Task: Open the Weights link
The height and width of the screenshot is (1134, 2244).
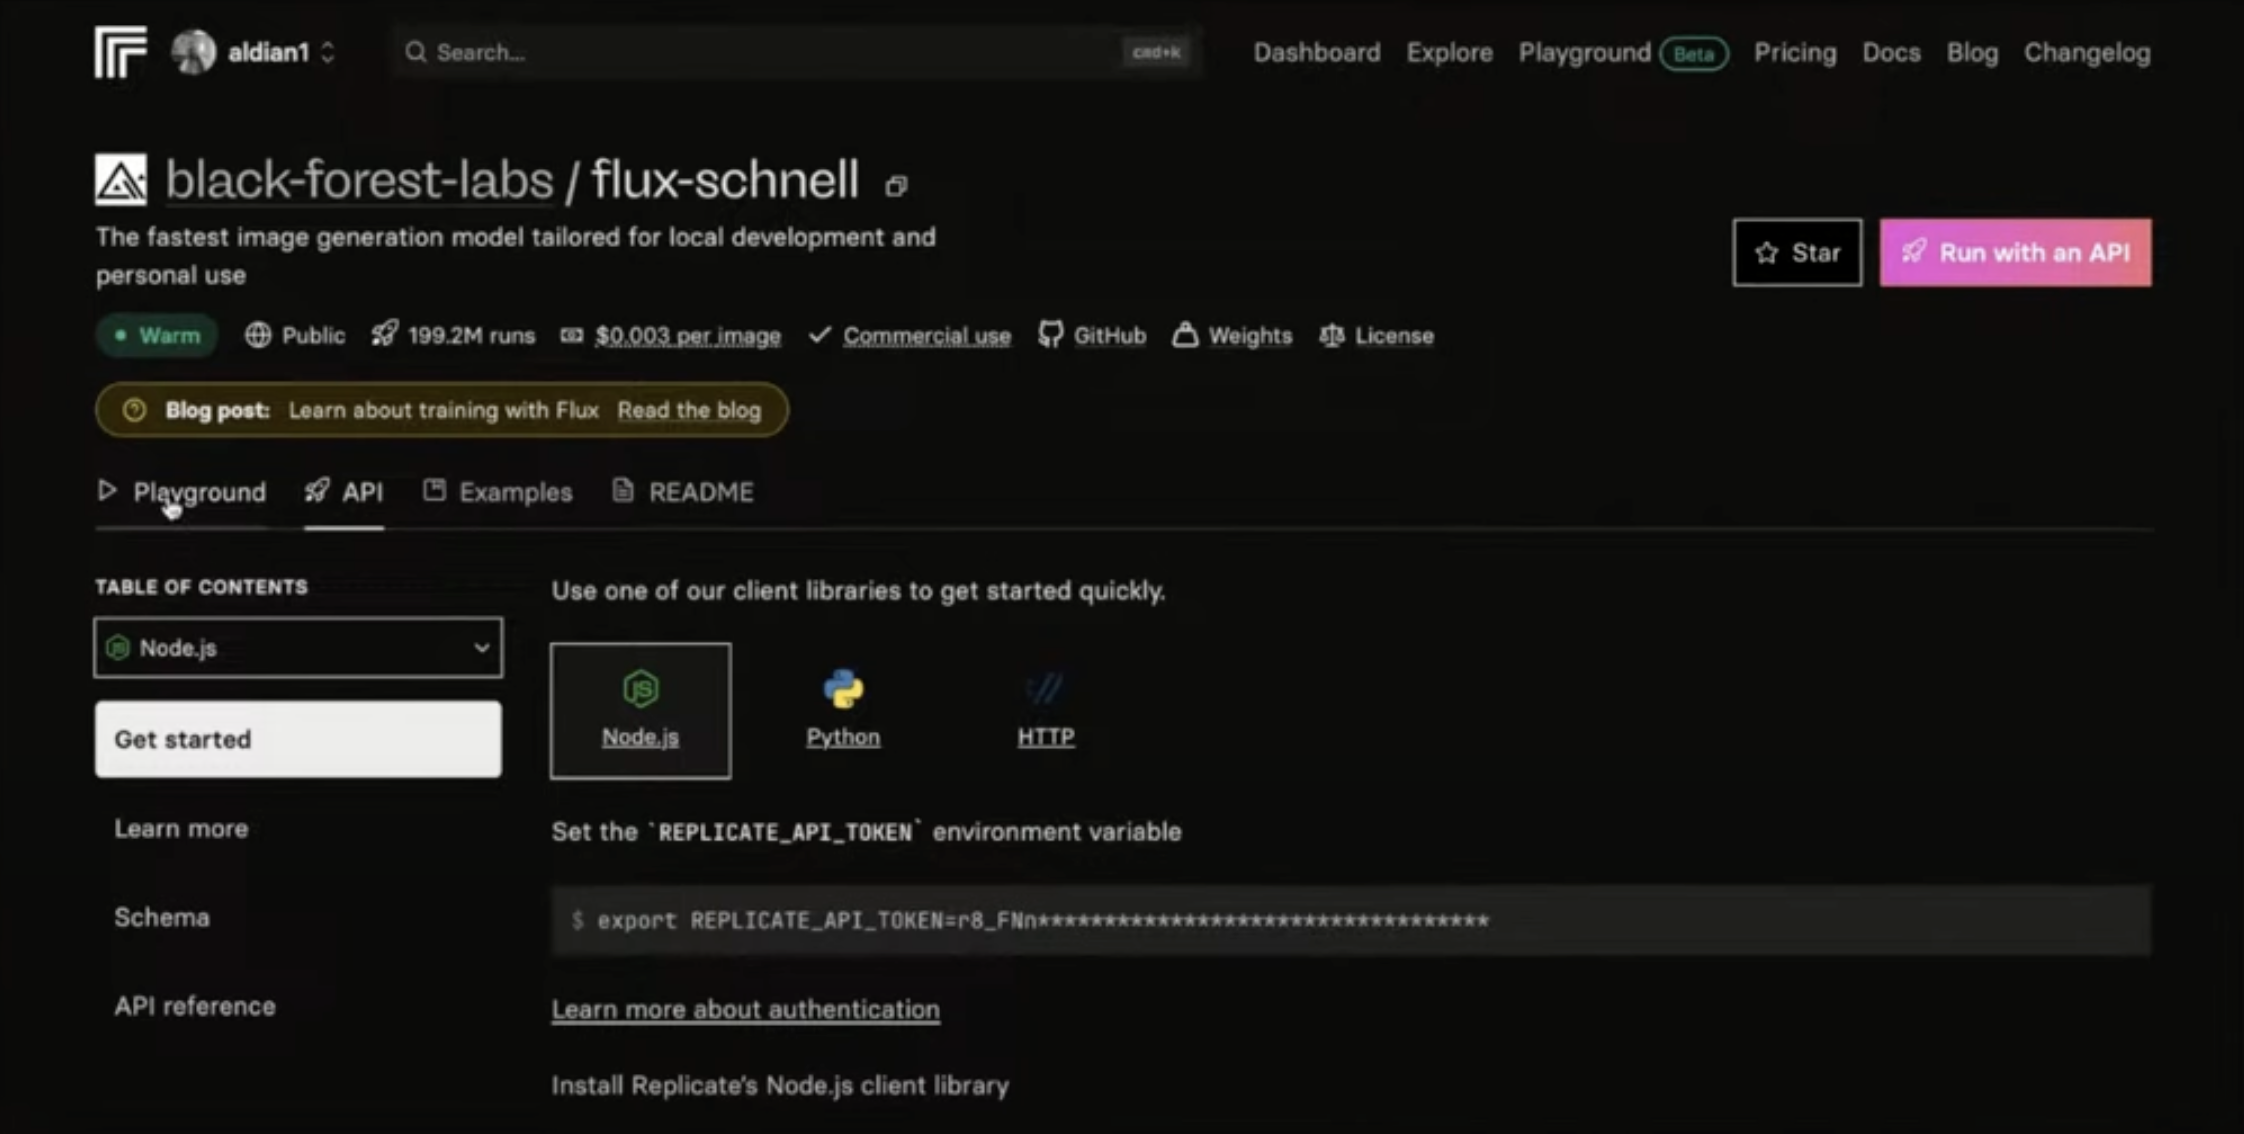Action: pyautogui.click(x=1232, y=335)
